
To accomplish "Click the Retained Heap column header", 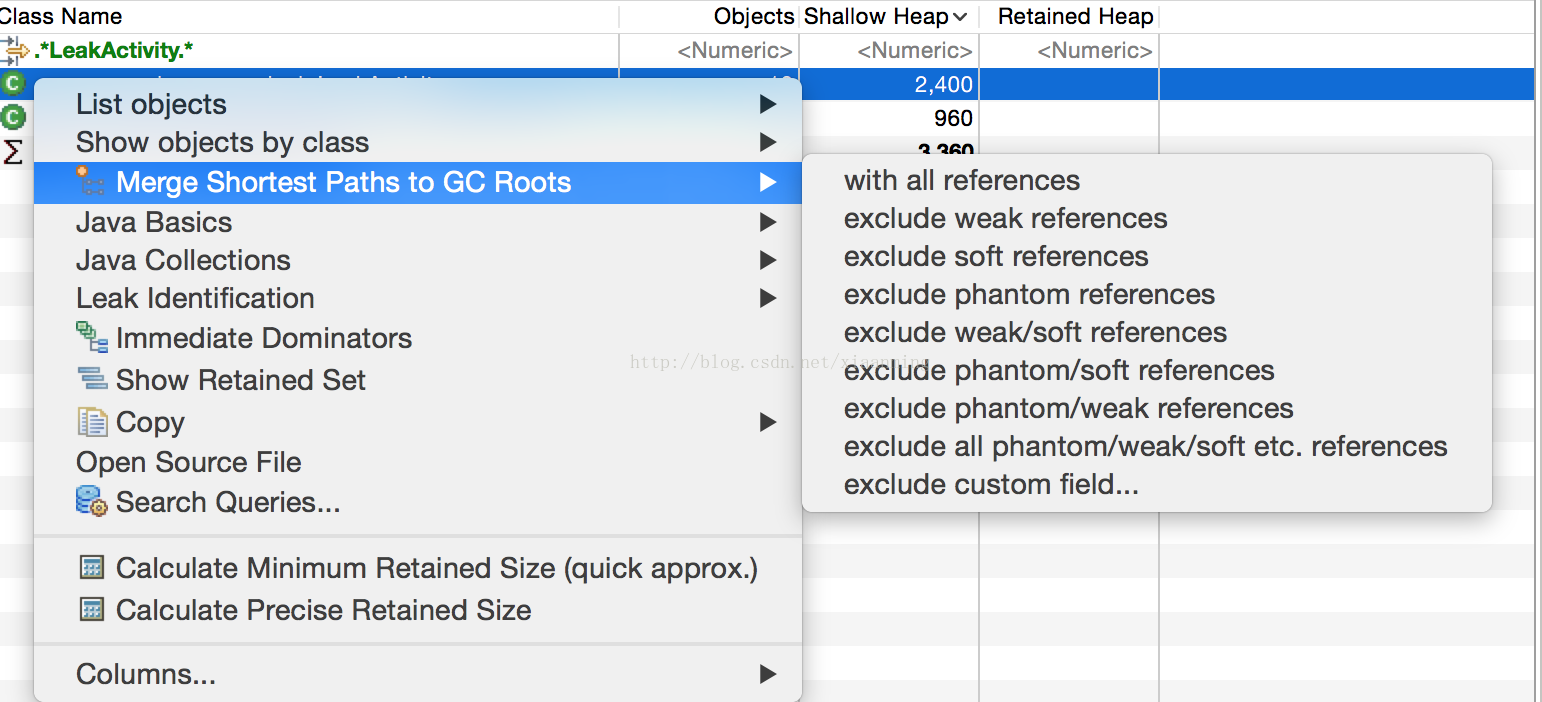I will pyautogui.click(x=1075, y=16).
